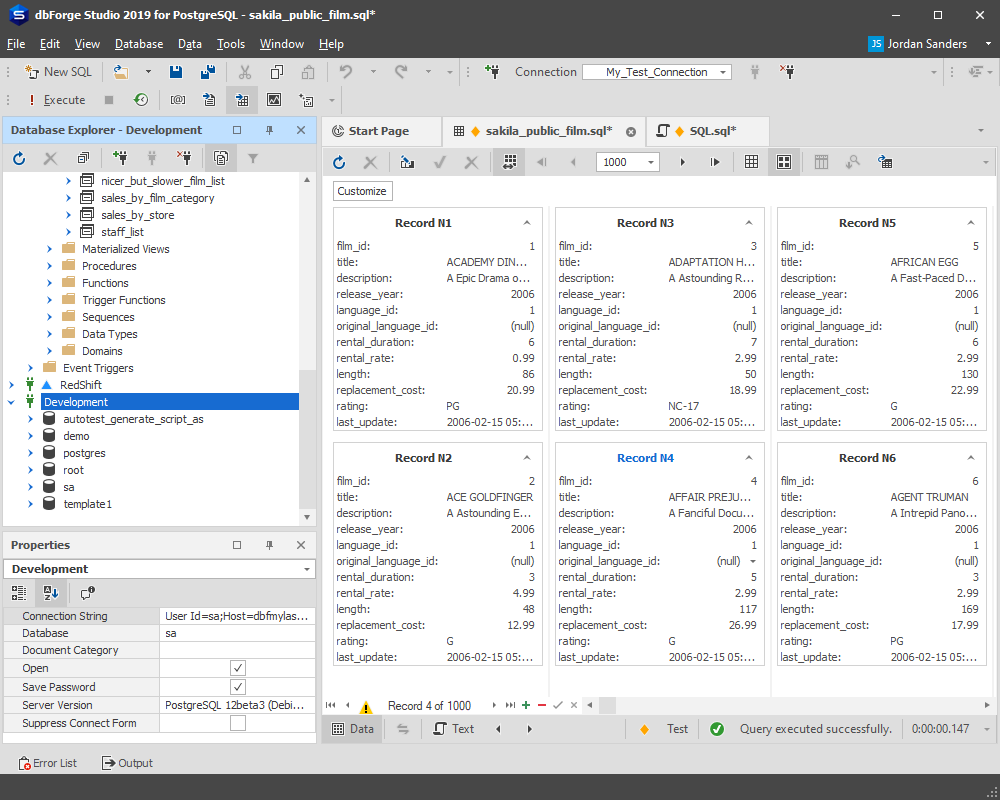Viewport: 1000px width, 800px height.
Task: Switch to card view layout icon
Action: click(784, 162)
